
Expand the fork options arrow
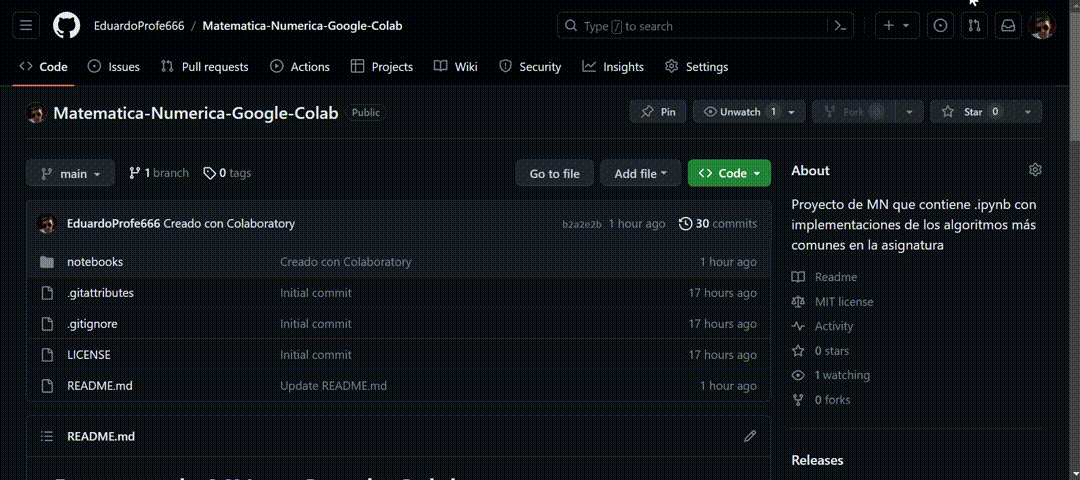(909, 112)
